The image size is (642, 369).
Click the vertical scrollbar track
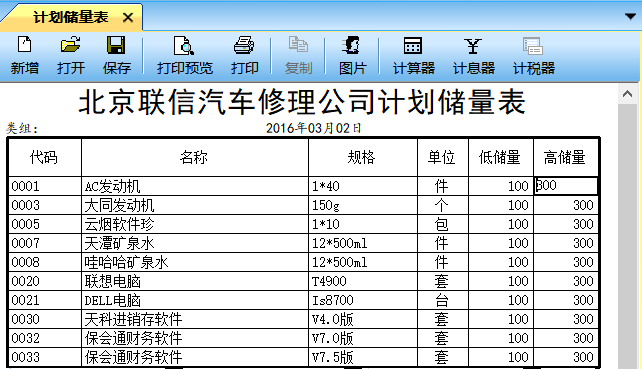coord(627,236)
